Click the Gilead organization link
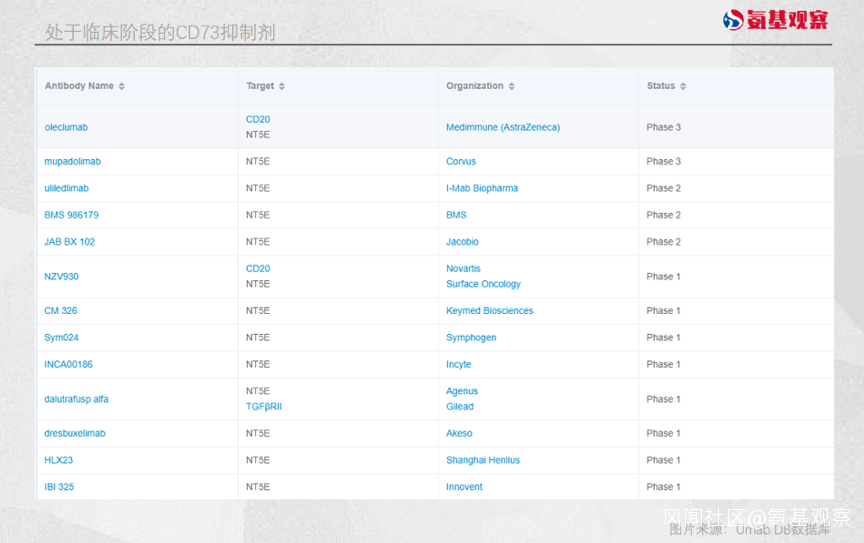The image size is (864, 543). coord(460,407)
